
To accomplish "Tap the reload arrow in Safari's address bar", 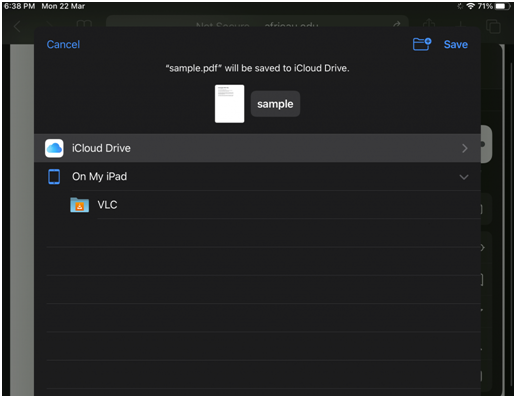I will [396, 23].
